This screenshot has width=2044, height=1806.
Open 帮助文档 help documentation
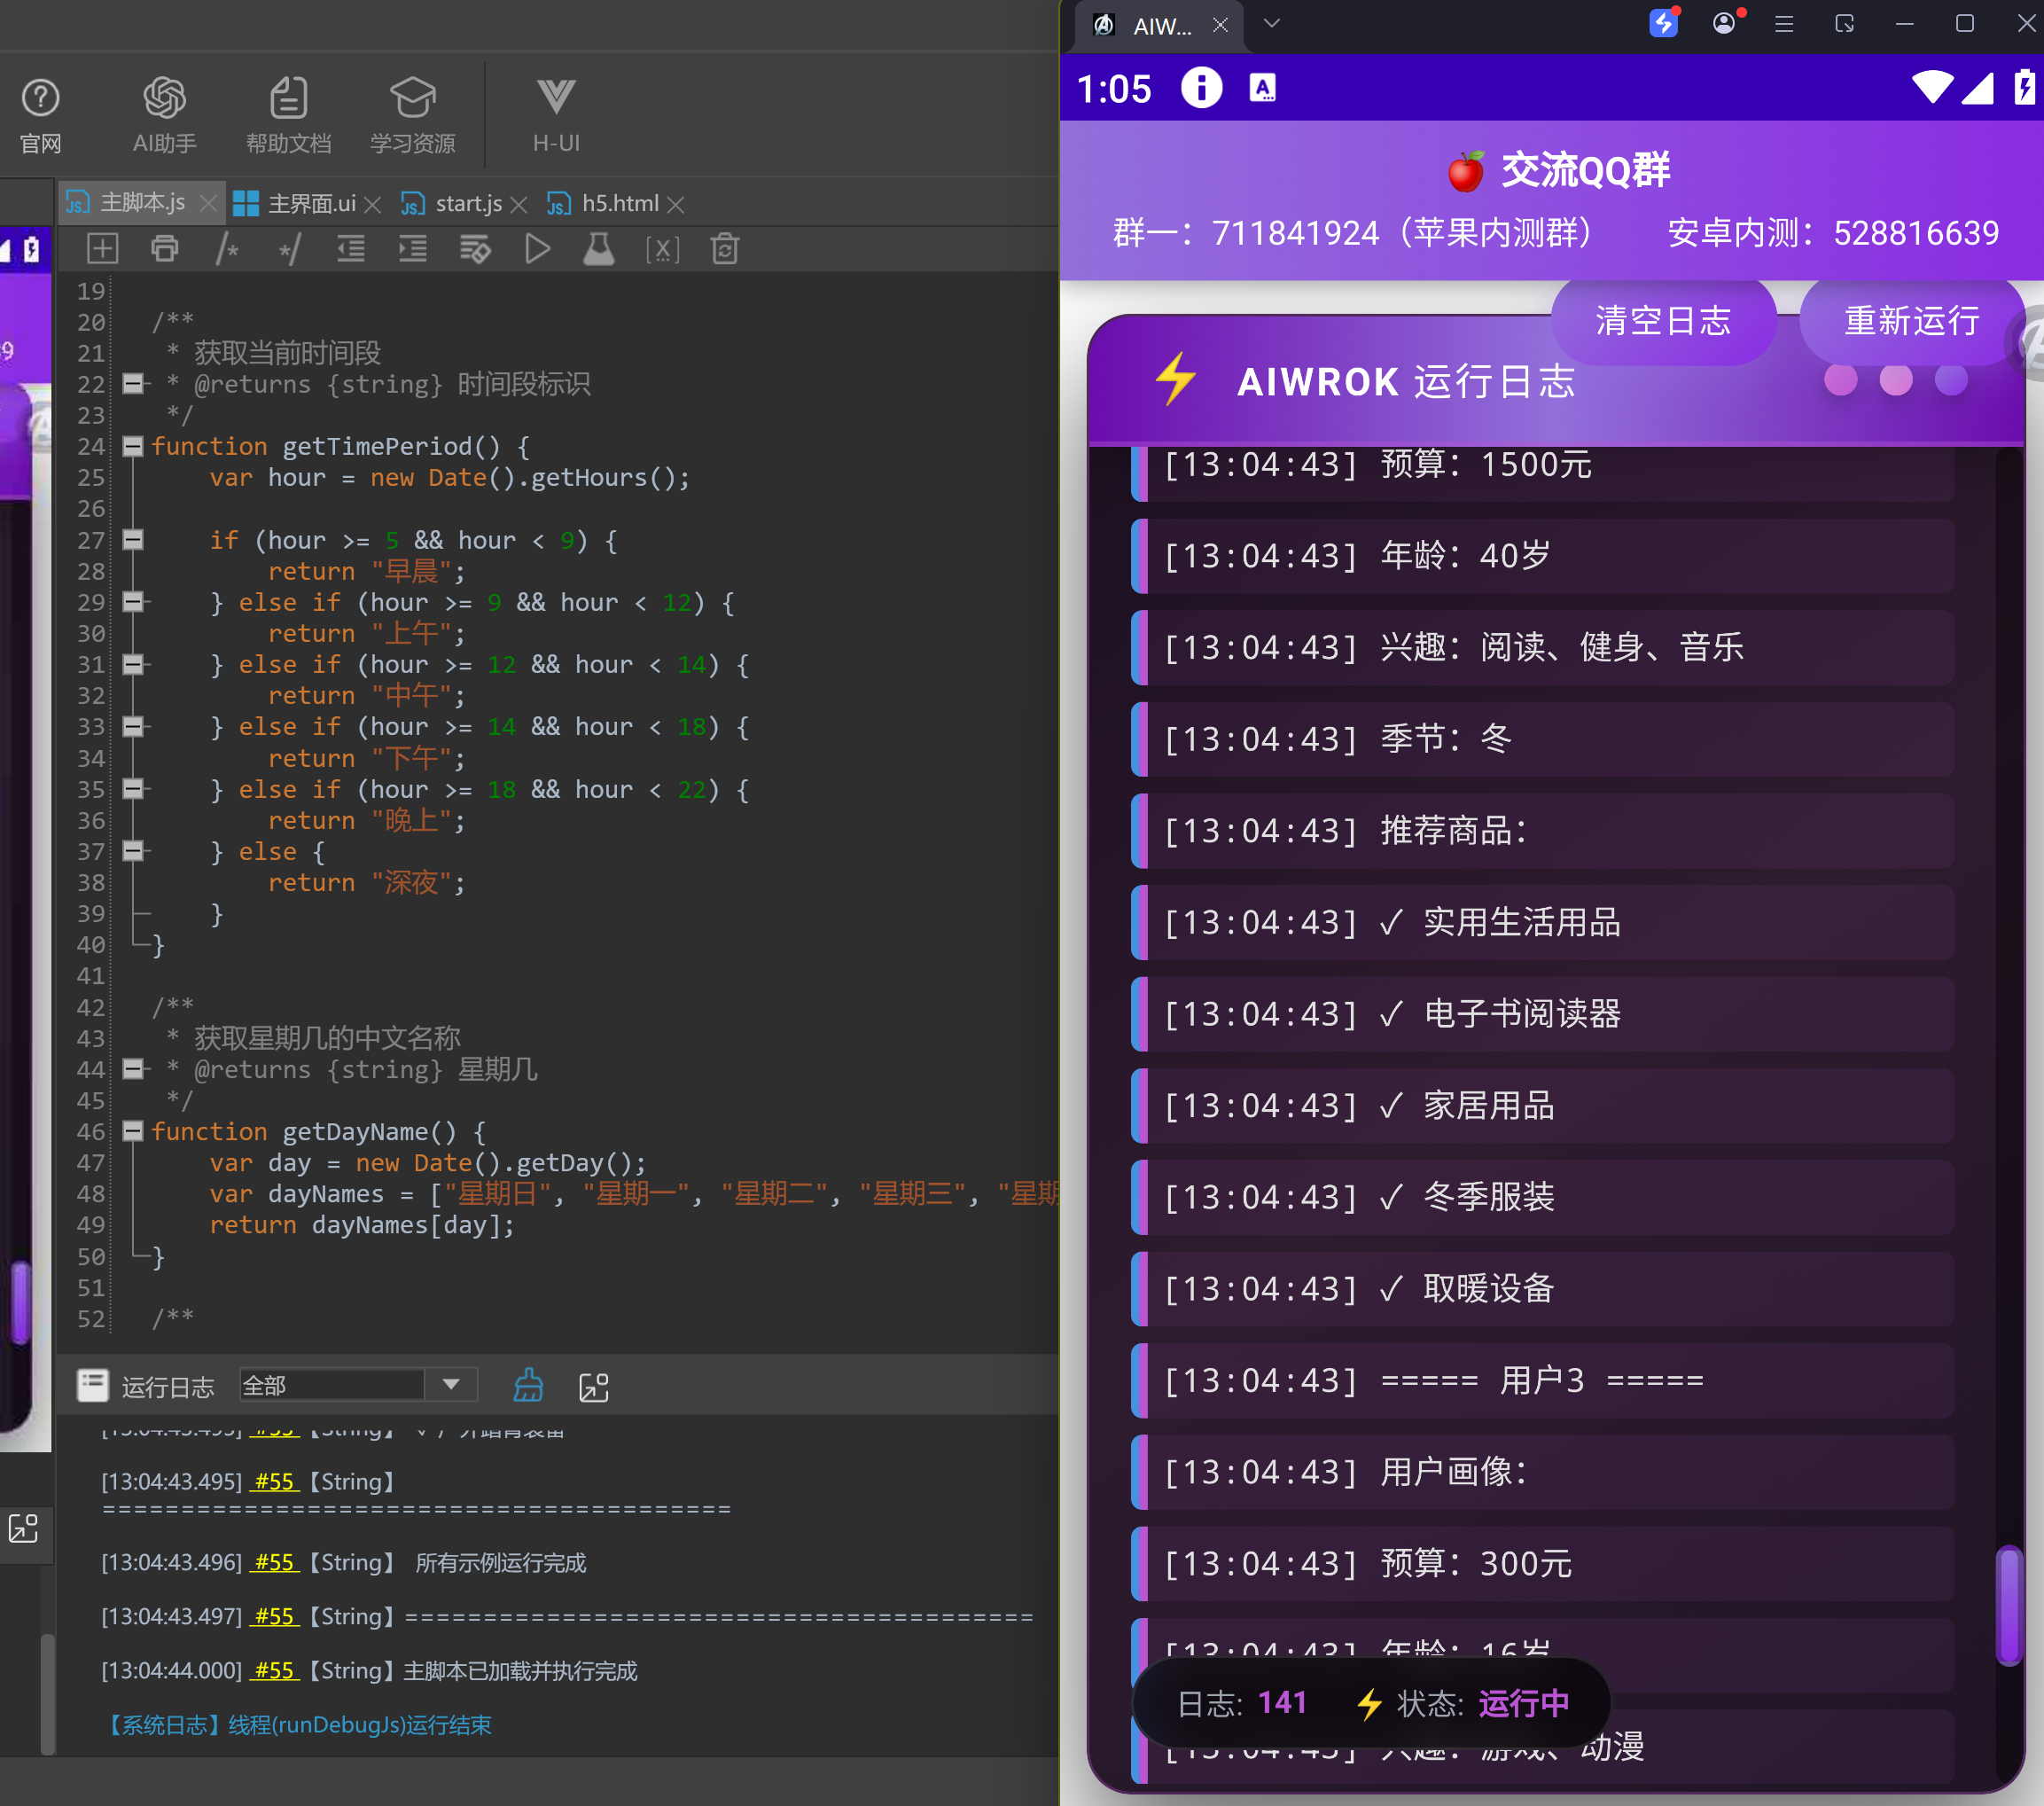(x=288, y=115)
